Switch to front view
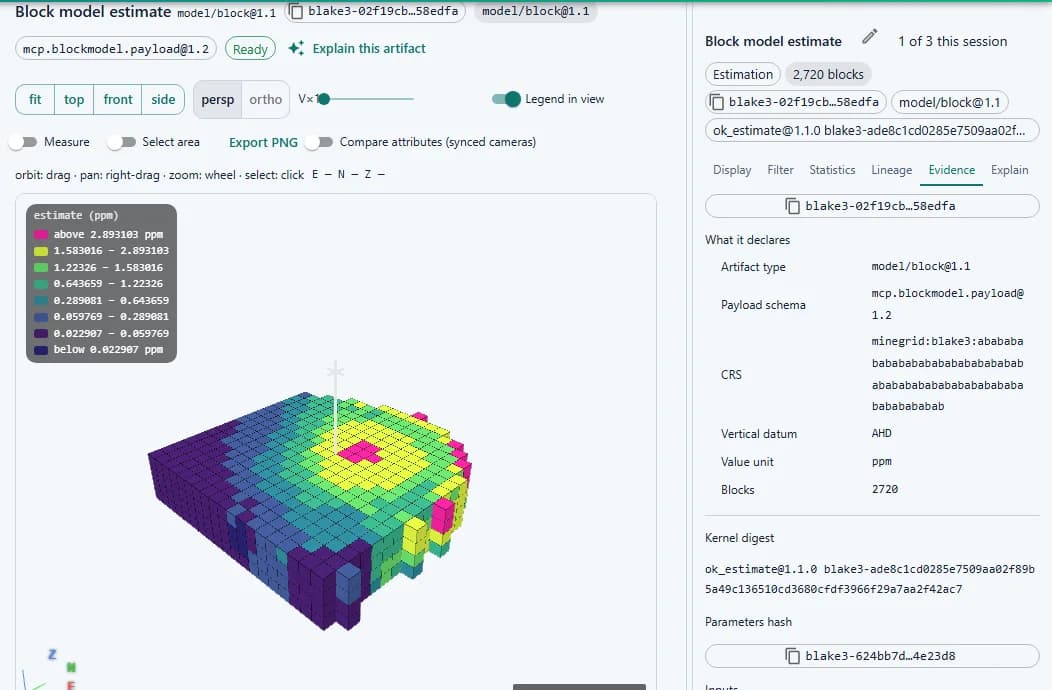Image resolution: width=1052 pixels, height=690 pixels. click(117, 99)
